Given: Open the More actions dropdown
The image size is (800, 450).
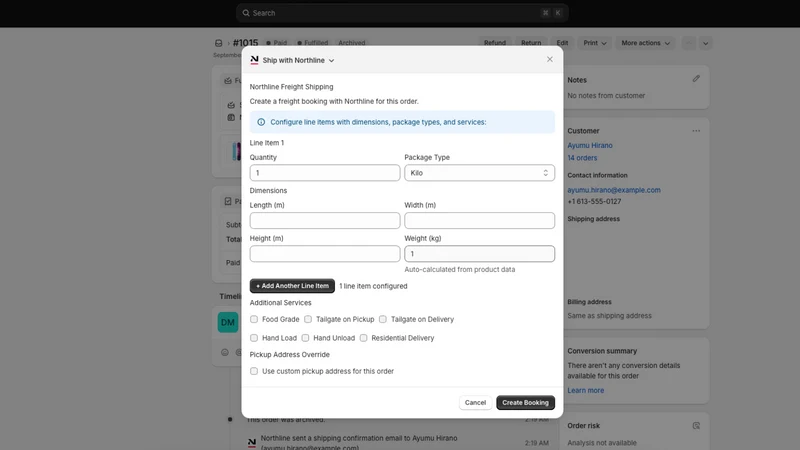Looking at the screenshot, I should tap(645, 43).
